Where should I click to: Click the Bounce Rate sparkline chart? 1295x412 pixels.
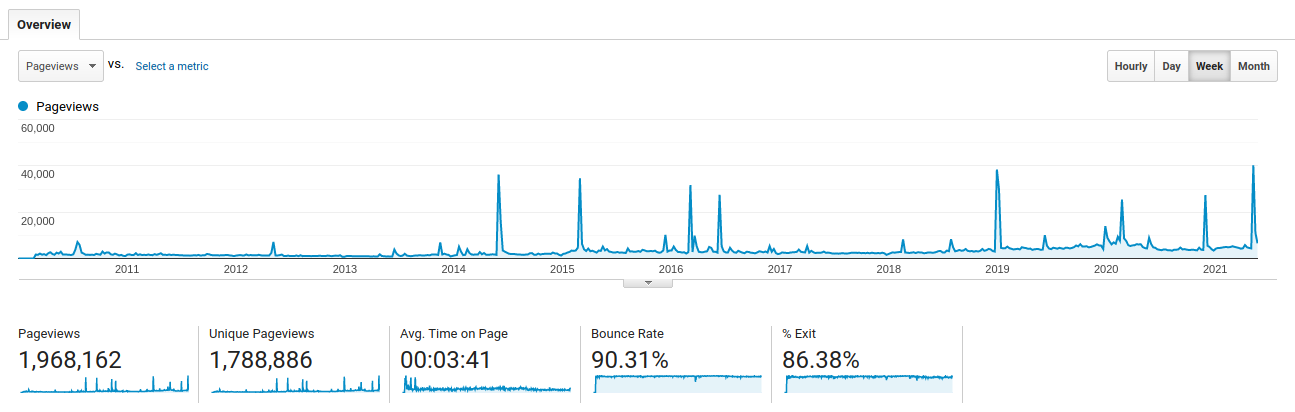click(677, 384)
